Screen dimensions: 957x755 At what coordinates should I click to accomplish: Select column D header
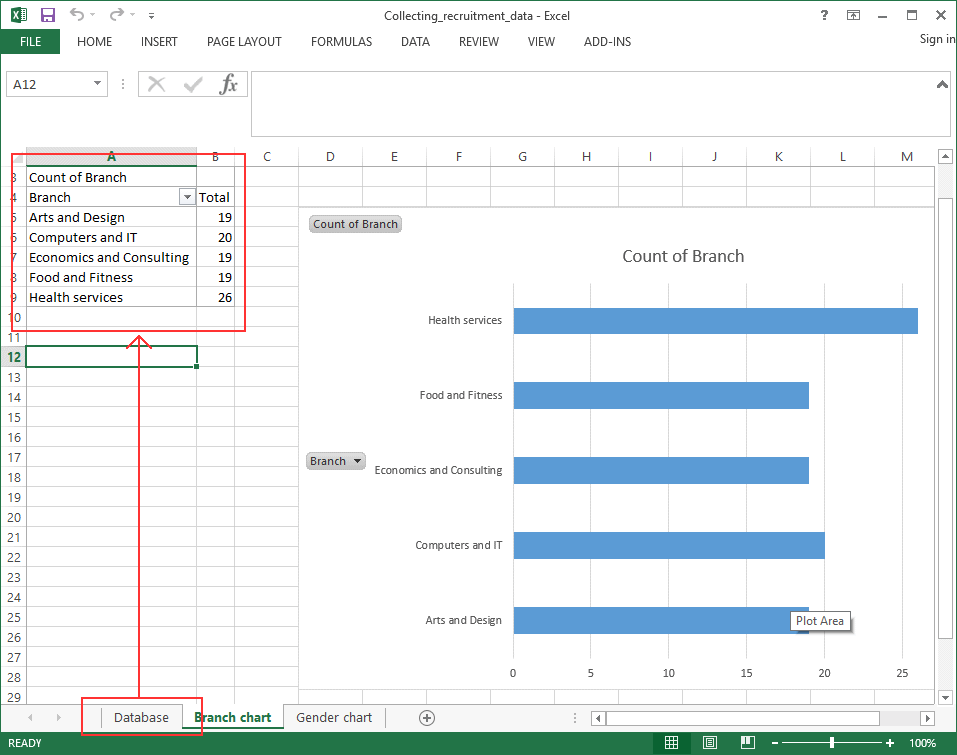330,157
